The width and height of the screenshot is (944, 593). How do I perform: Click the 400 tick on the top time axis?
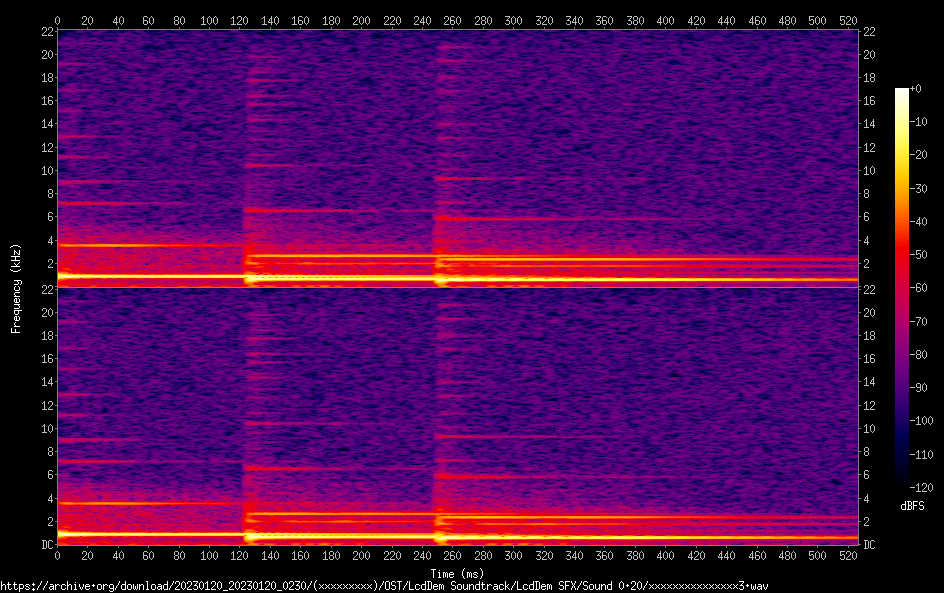point(666,20)
